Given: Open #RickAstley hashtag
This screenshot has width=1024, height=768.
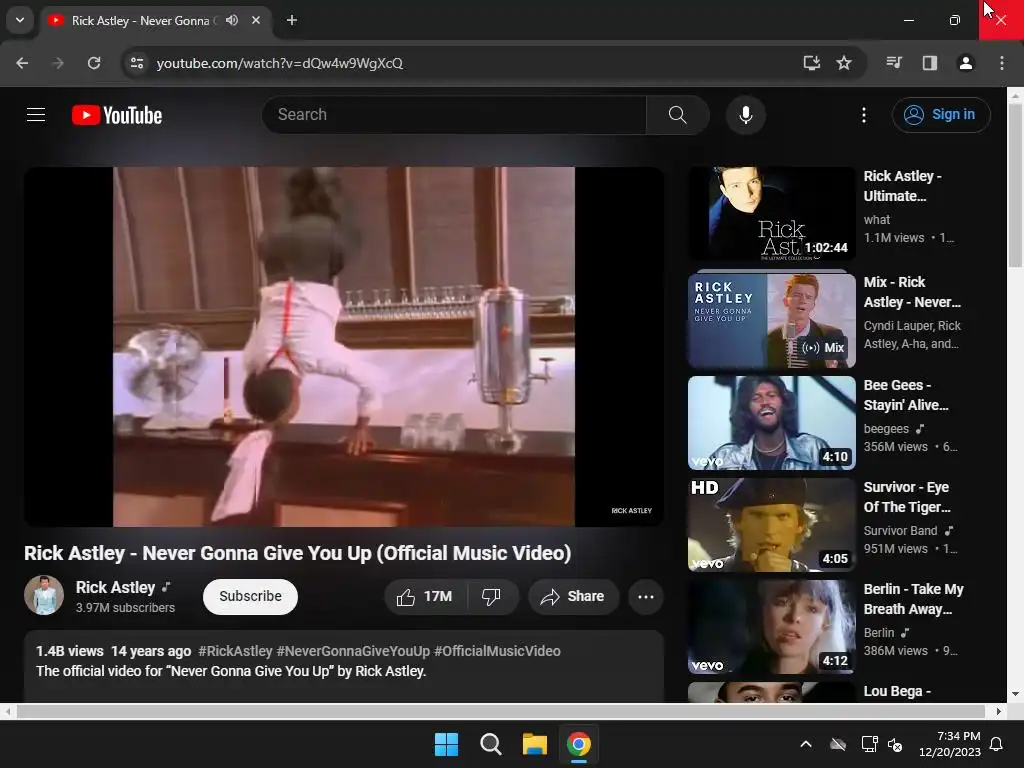Looking at the screenshot, I should [x=235, y=651].
